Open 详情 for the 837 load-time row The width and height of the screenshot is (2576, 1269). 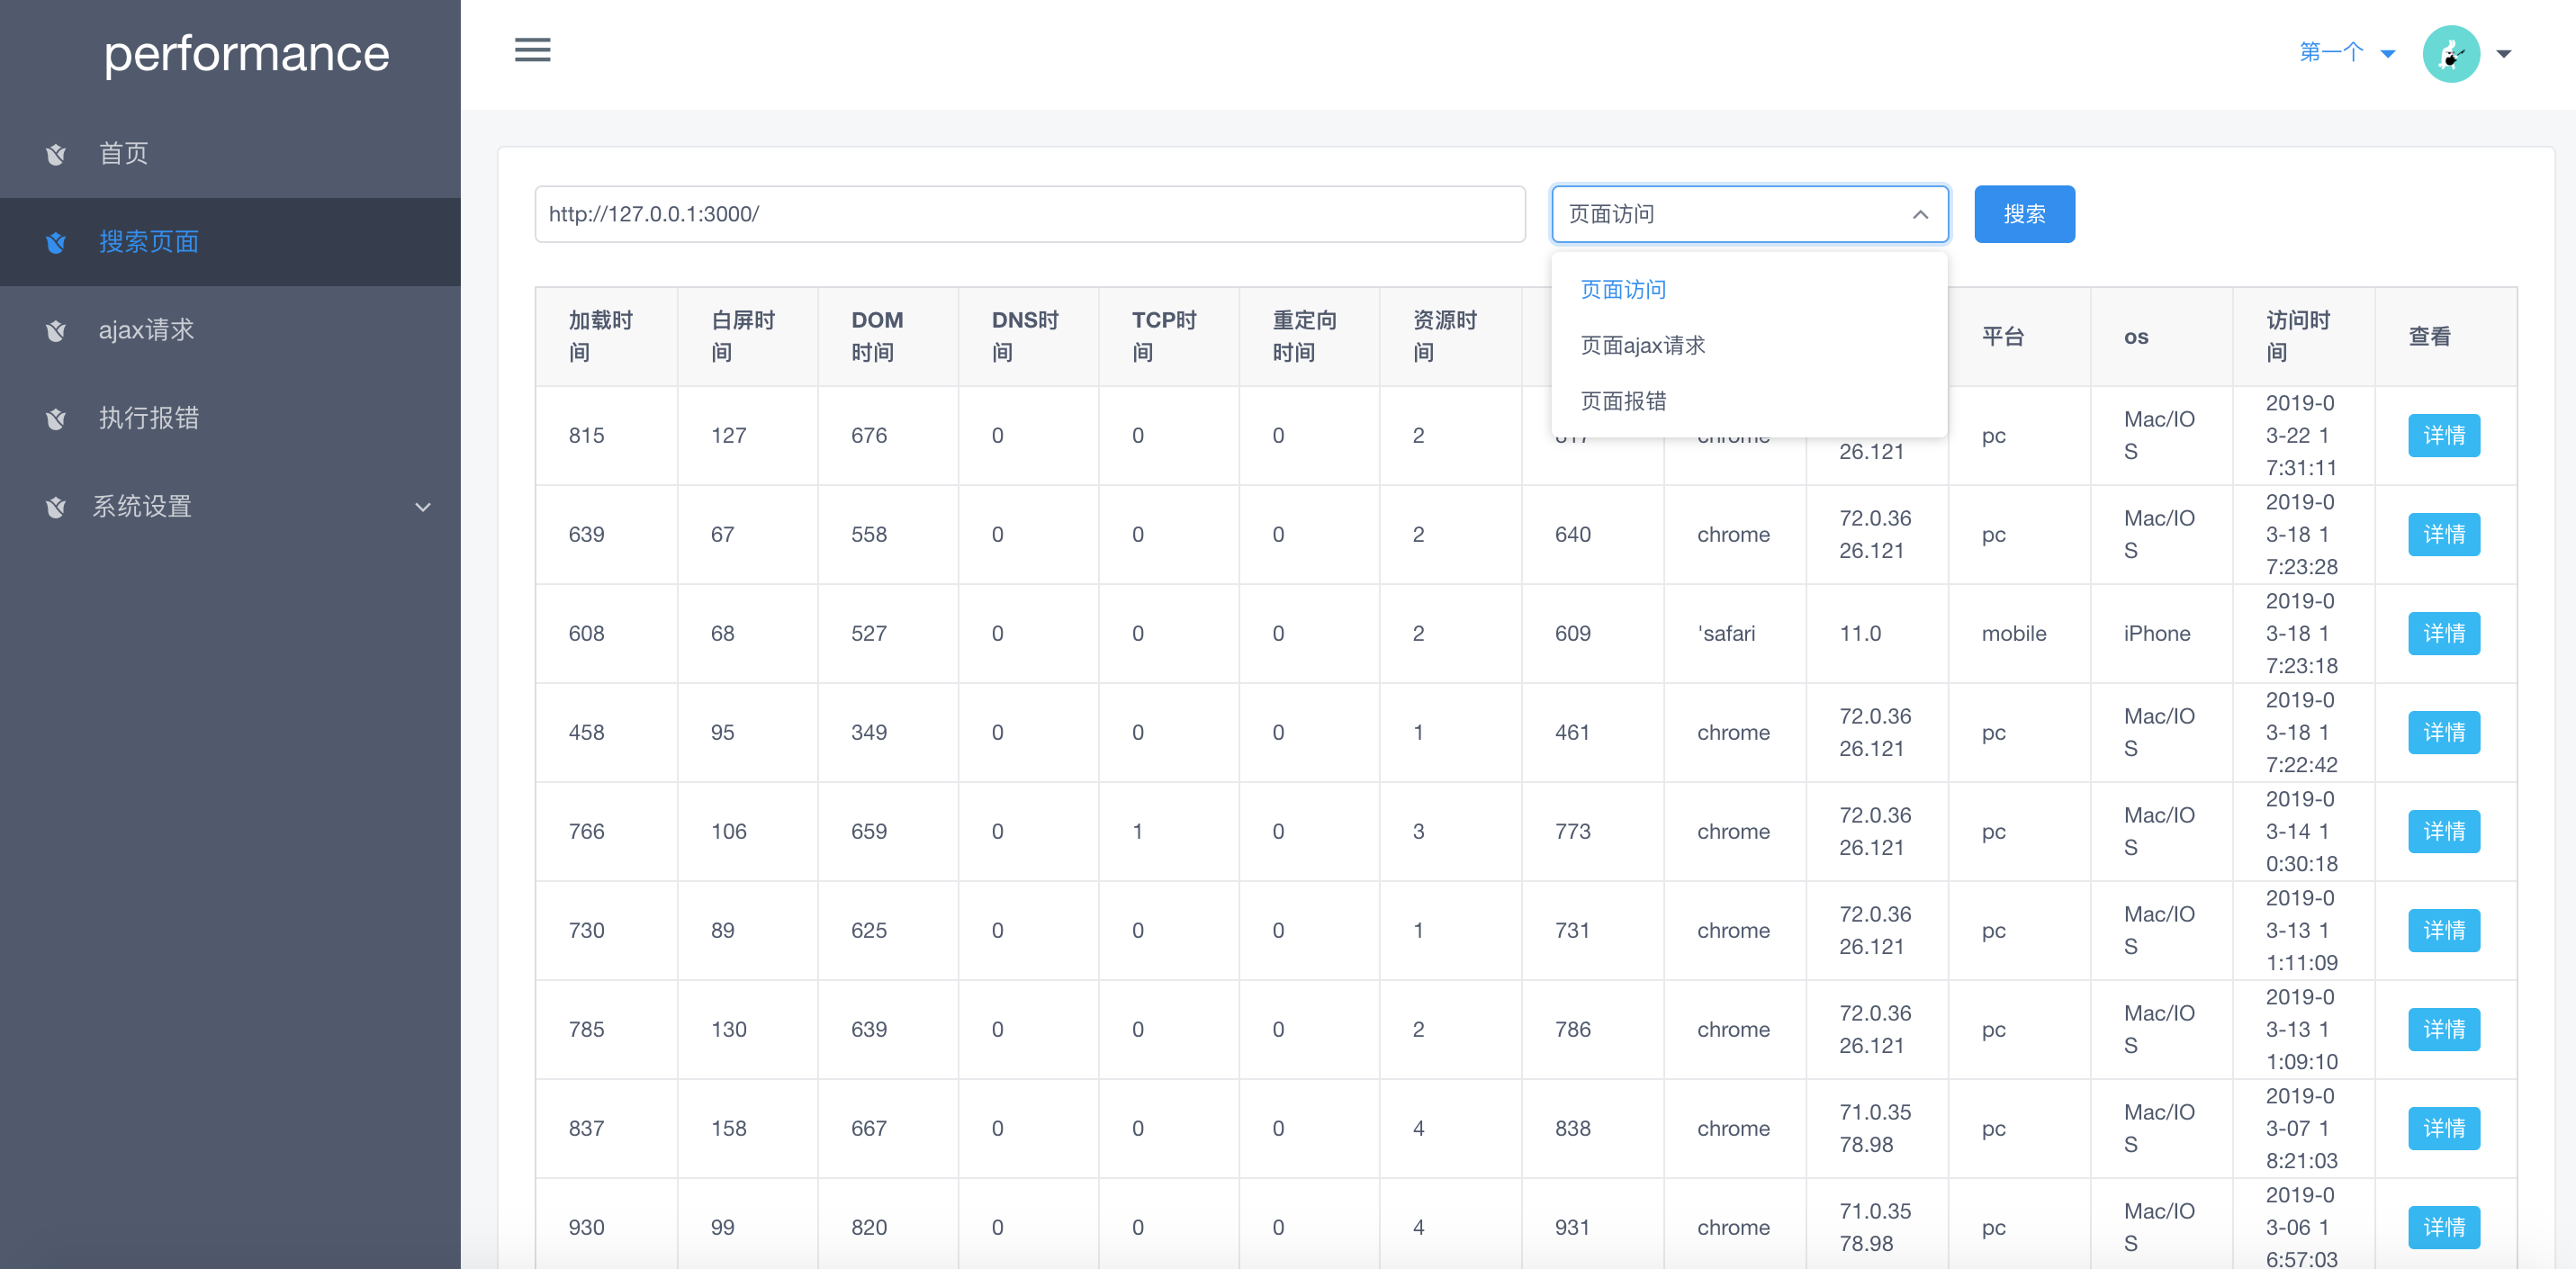click(2443, 1128)
